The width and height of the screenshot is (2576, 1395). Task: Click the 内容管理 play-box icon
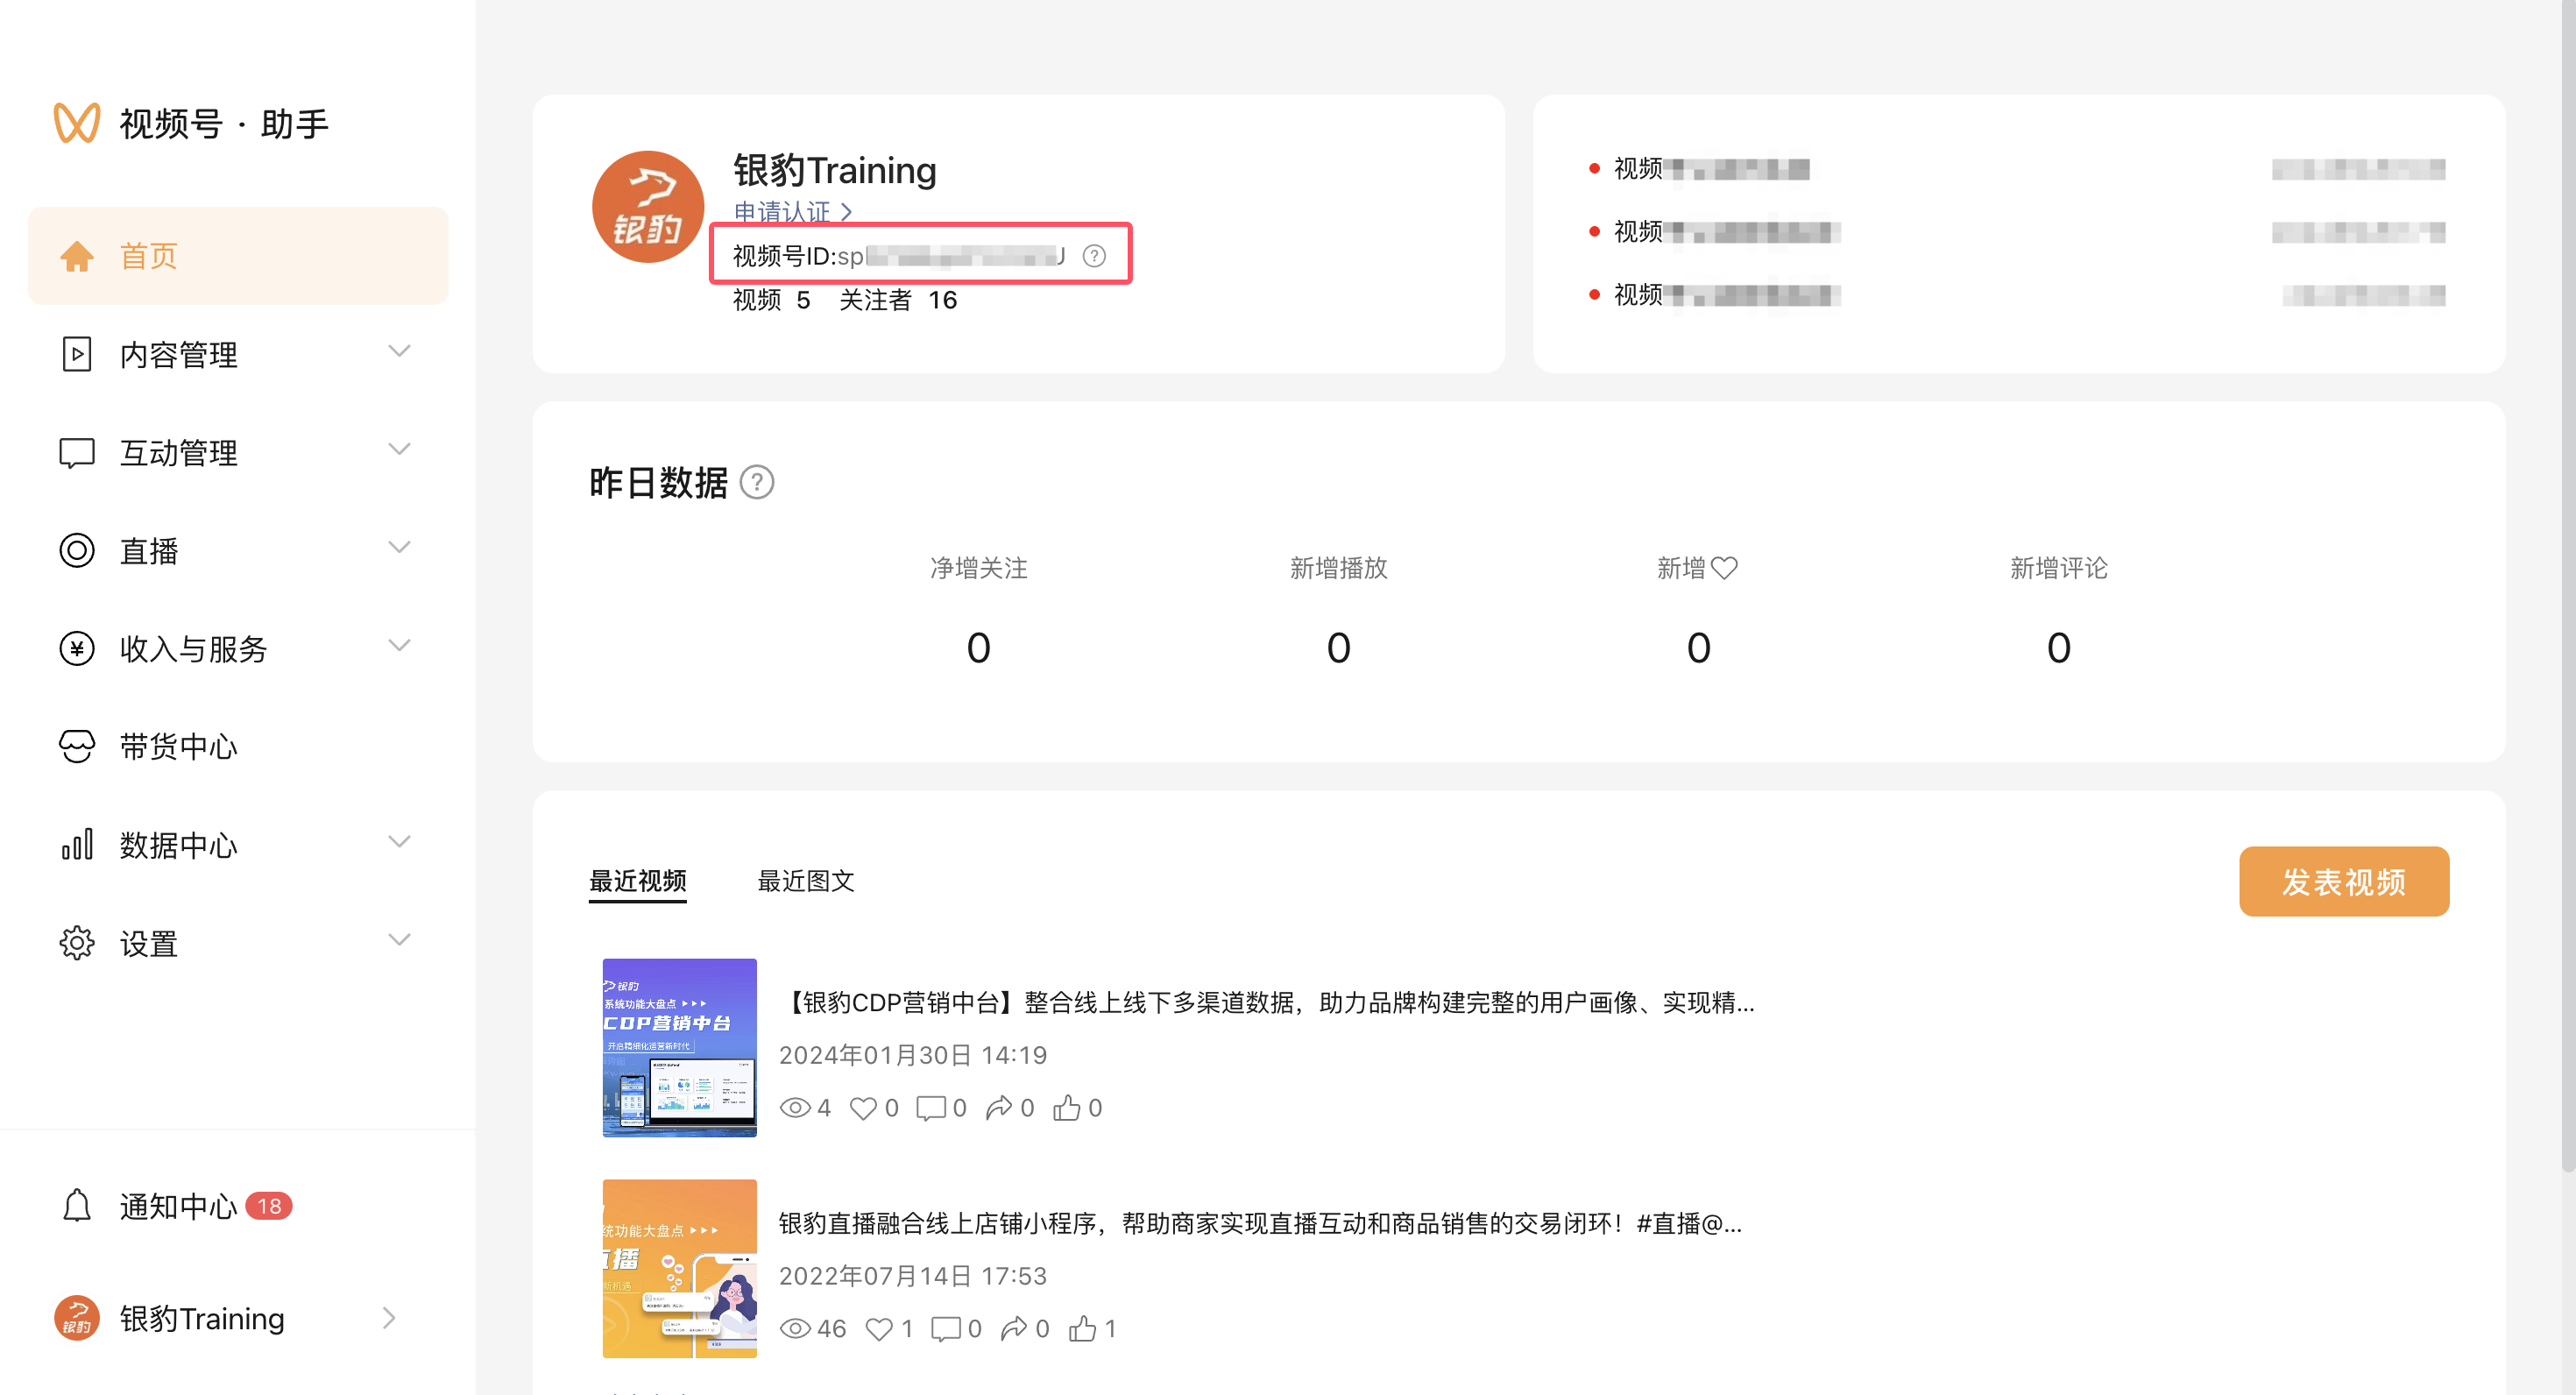[x=77, y=354]
